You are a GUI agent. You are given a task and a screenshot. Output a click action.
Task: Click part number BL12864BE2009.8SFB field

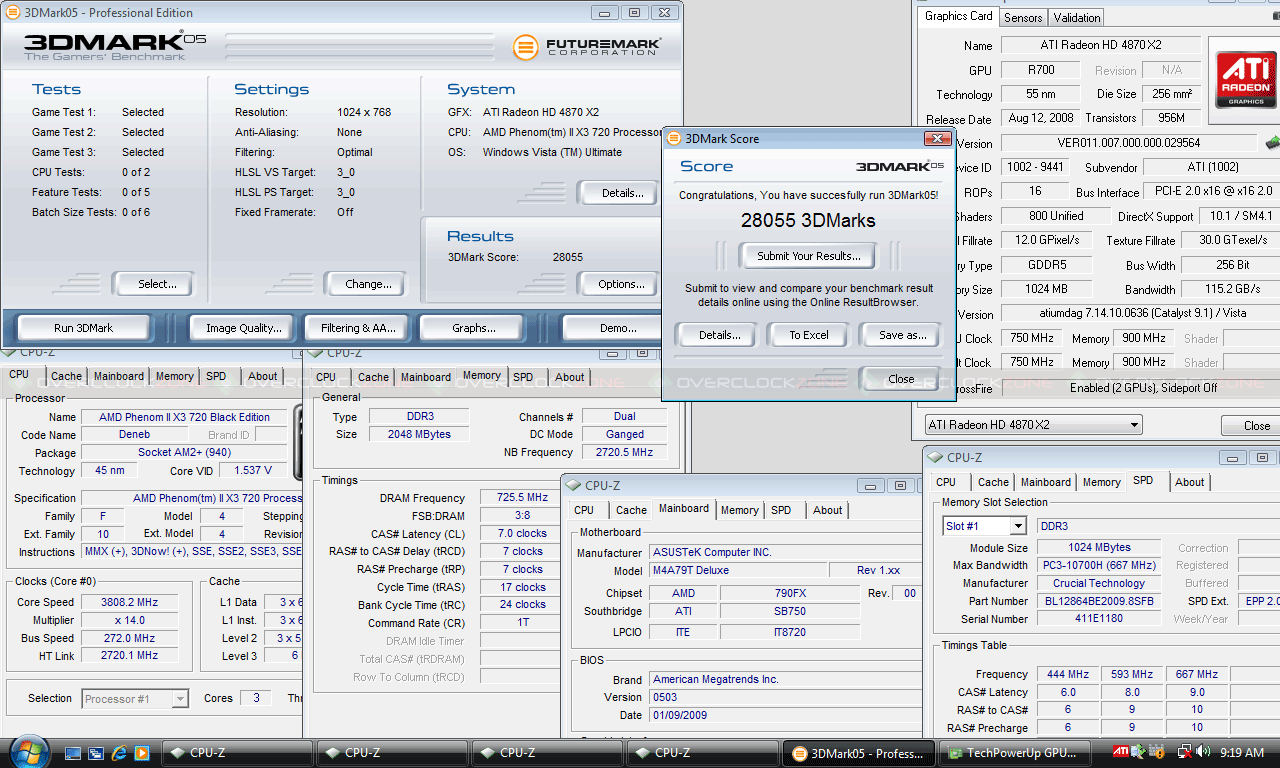pos(1098,601)
